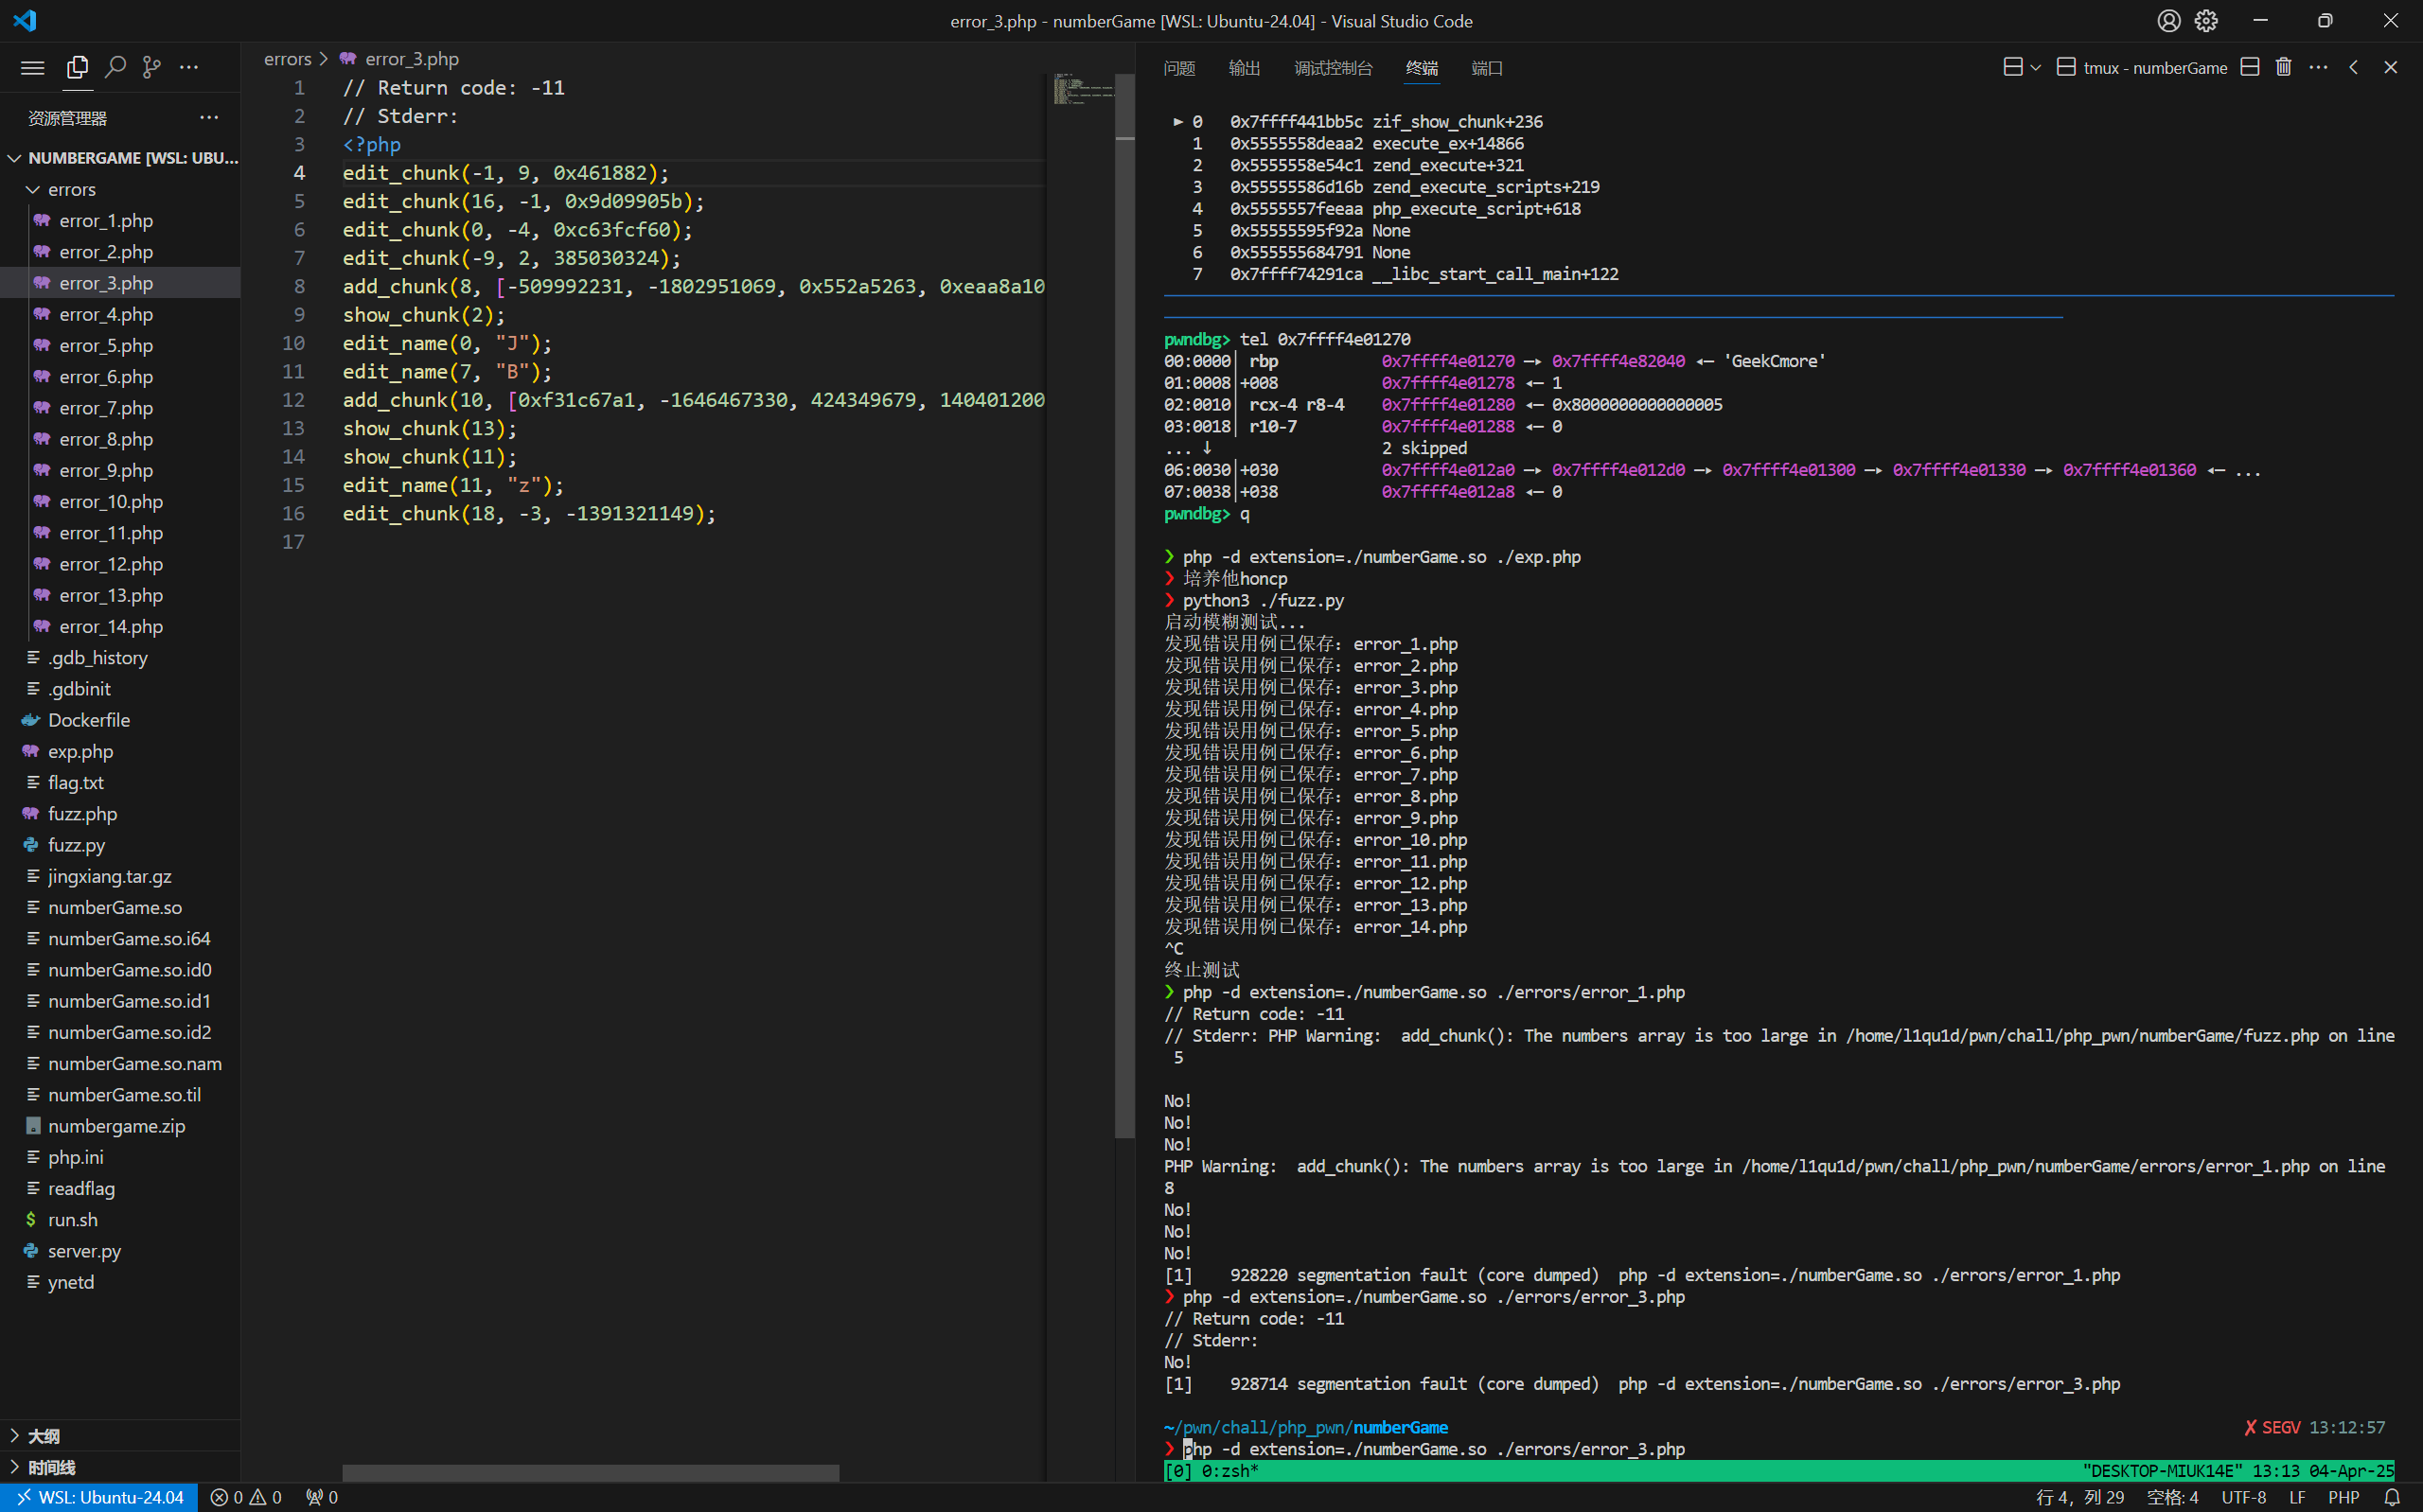Click errors breadcrumb segment
2423x1512 pixels.
(x=288, y=59)
